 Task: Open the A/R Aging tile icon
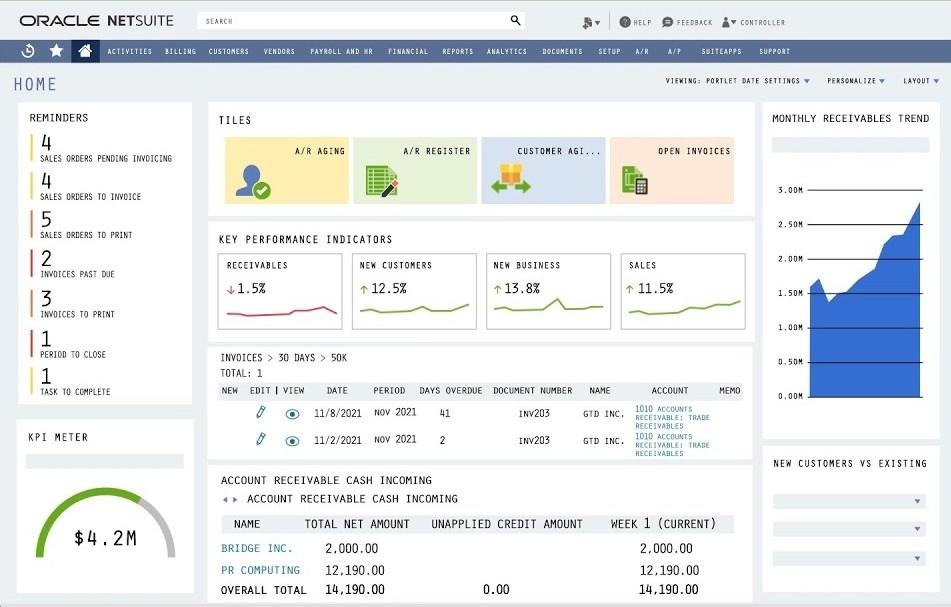click(x=253, y=181)
